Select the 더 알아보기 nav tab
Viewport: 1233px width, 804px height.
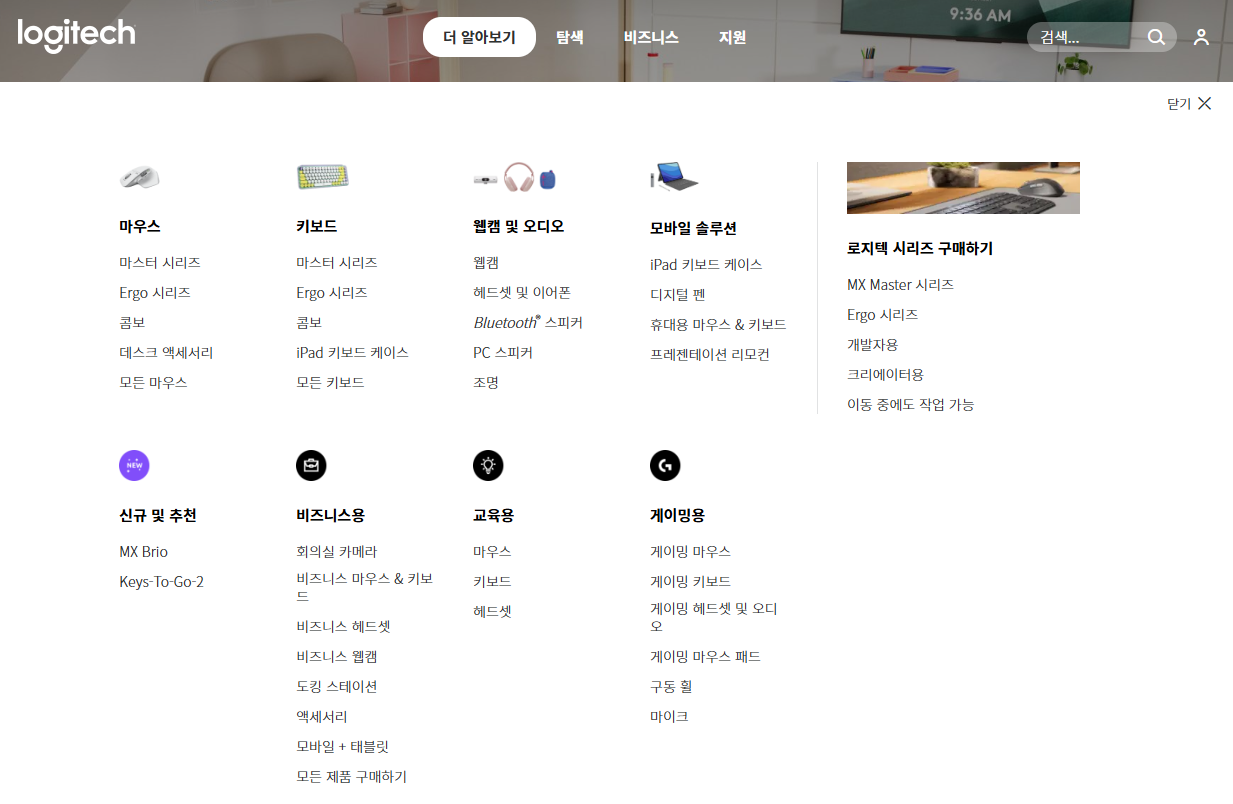pos(479,37)
